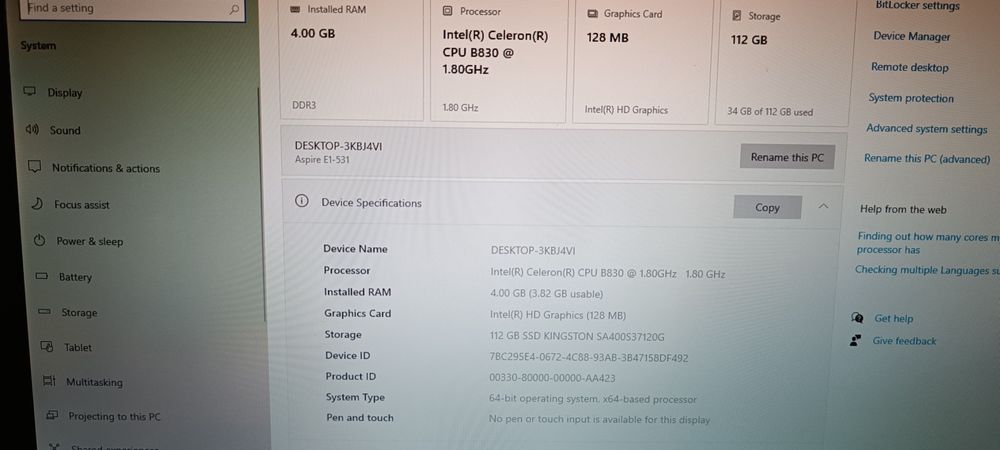The image size is (1000, 450).
Task: Click the Storage card disk icon
Action: click(737, 15)
